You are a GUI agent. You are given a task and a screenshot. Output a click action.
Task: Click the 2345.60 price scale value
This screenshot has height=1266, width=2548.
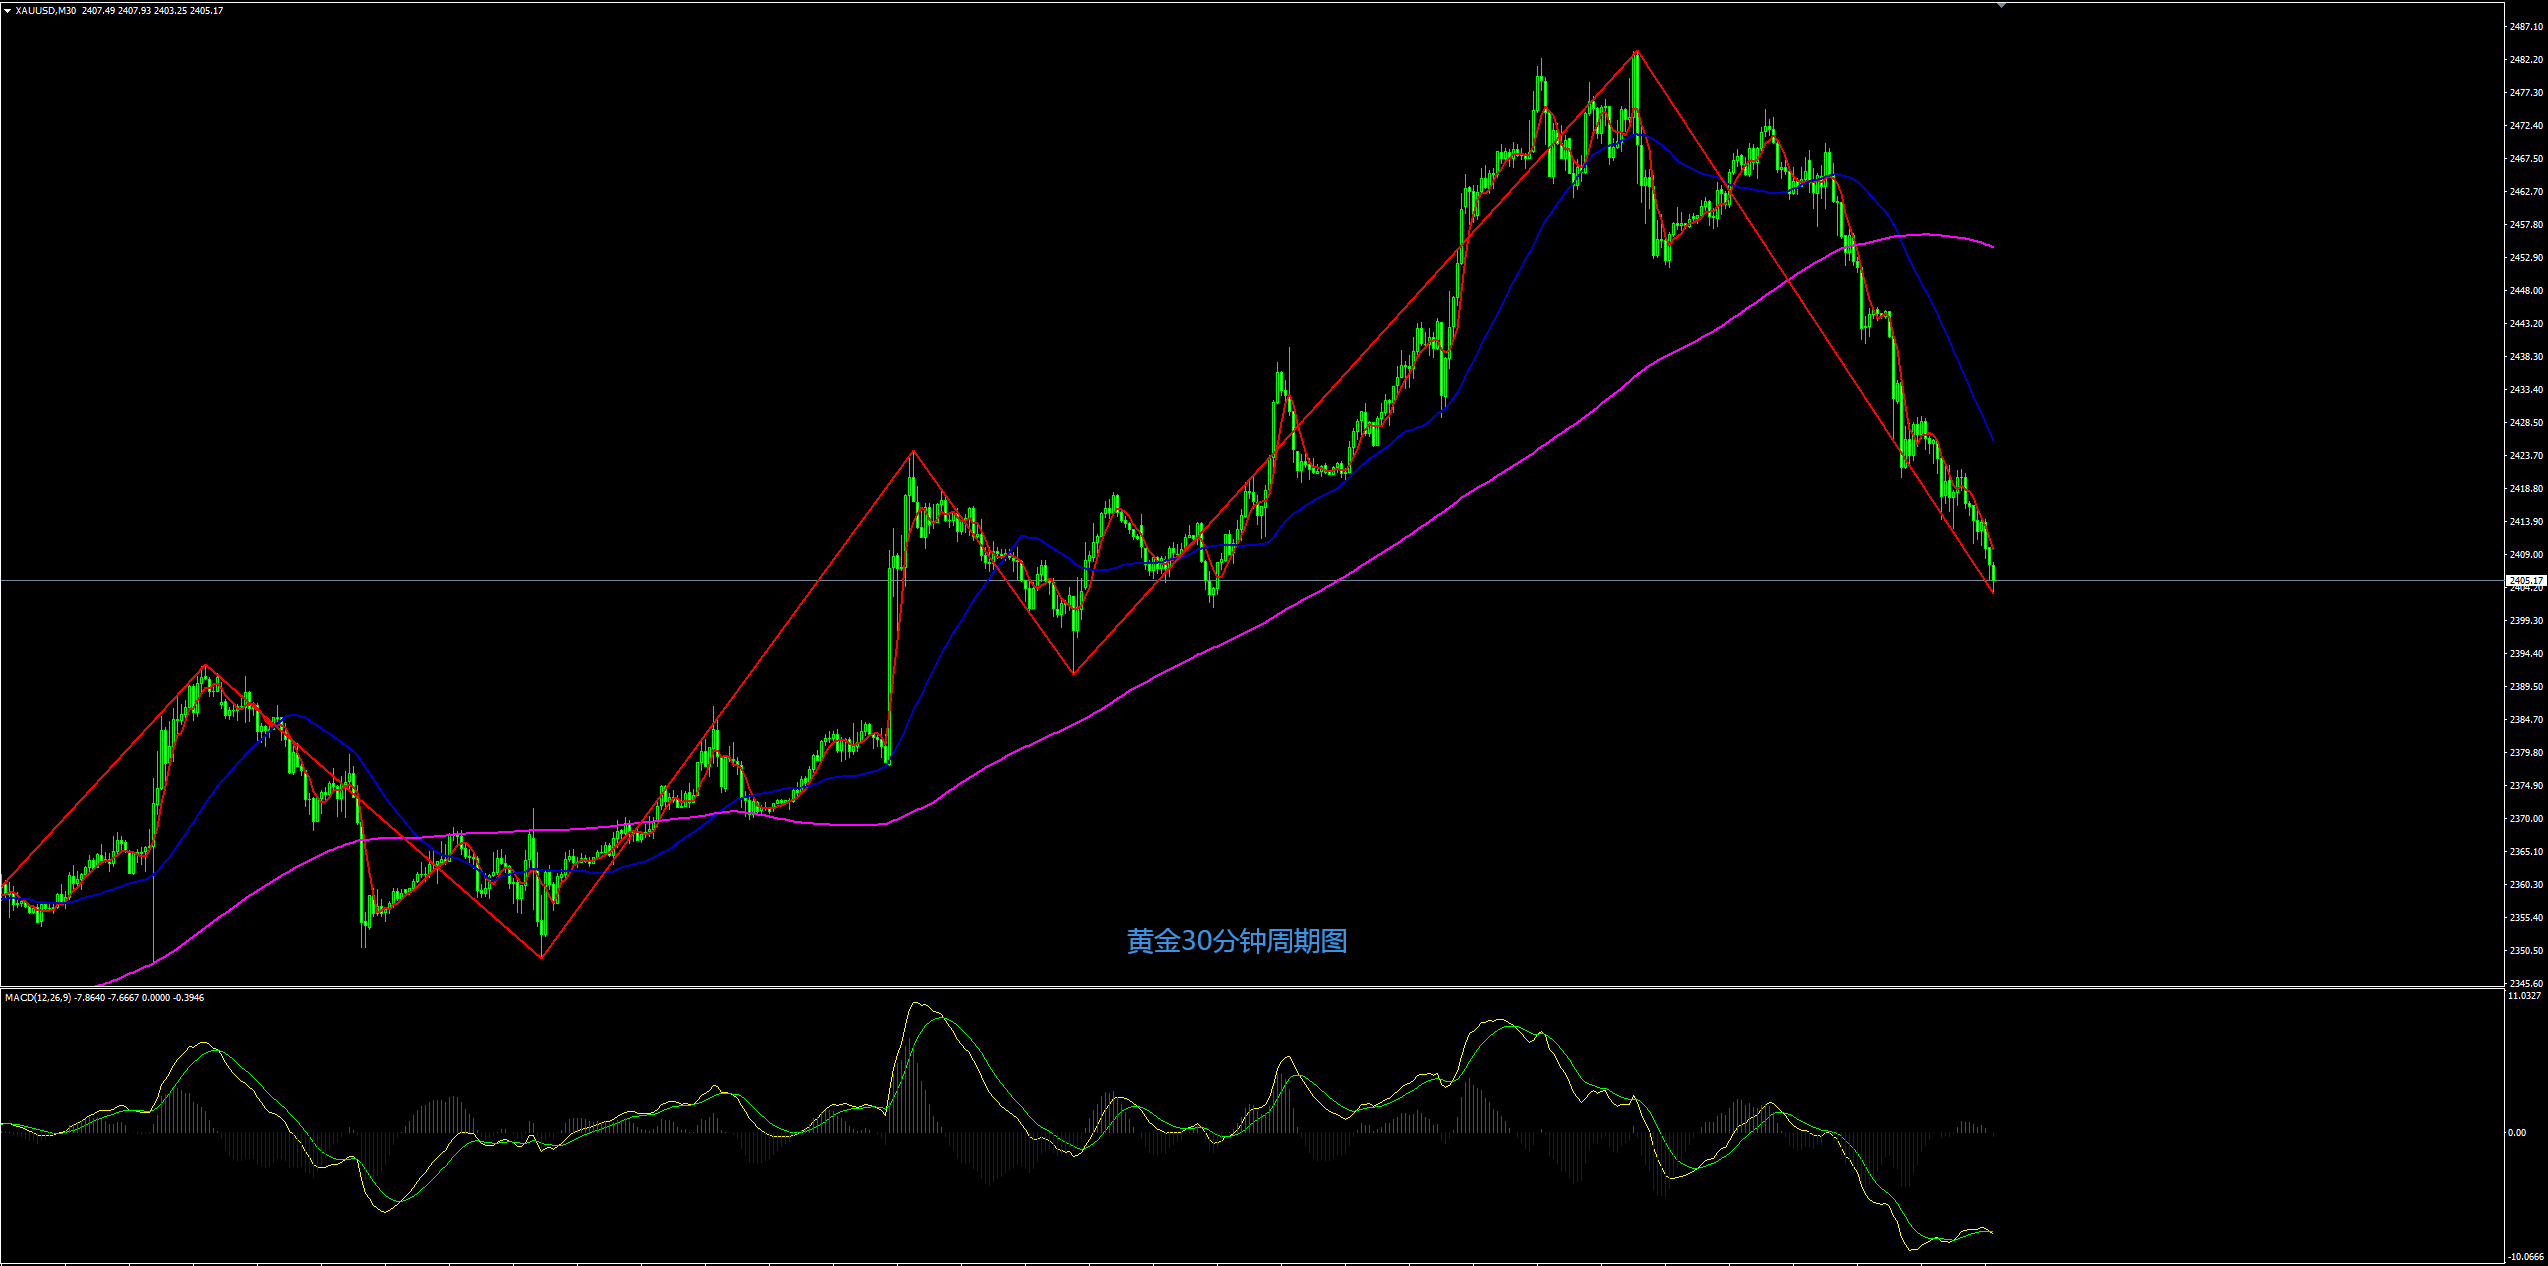click(x=2526, y=984)
